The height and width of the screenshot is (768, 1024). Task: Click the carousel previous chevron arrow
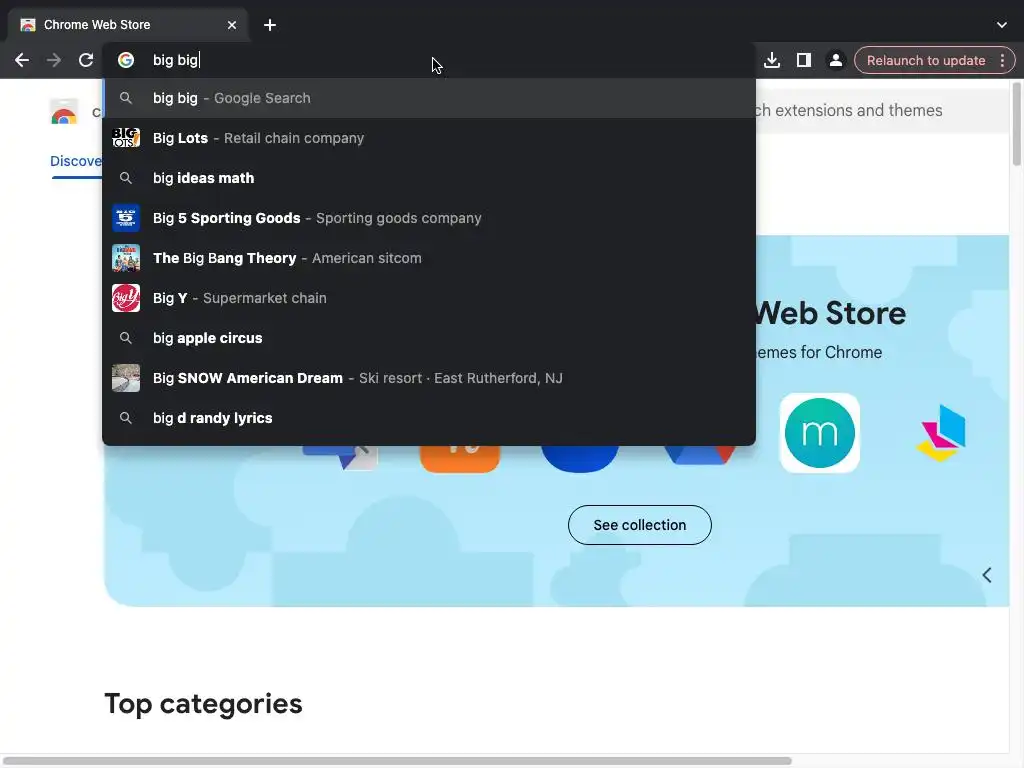point(987,575)
